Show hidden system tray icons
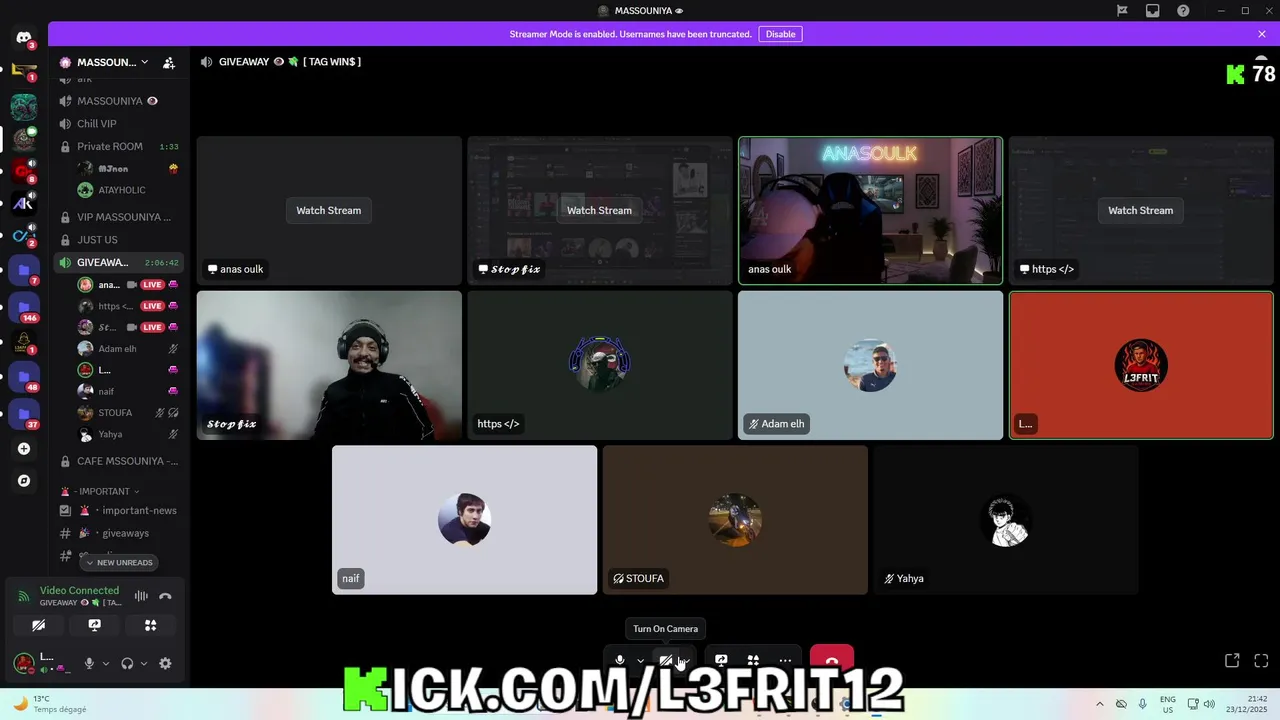This screenshot has width=1280, height=720. coord(1099,704)
